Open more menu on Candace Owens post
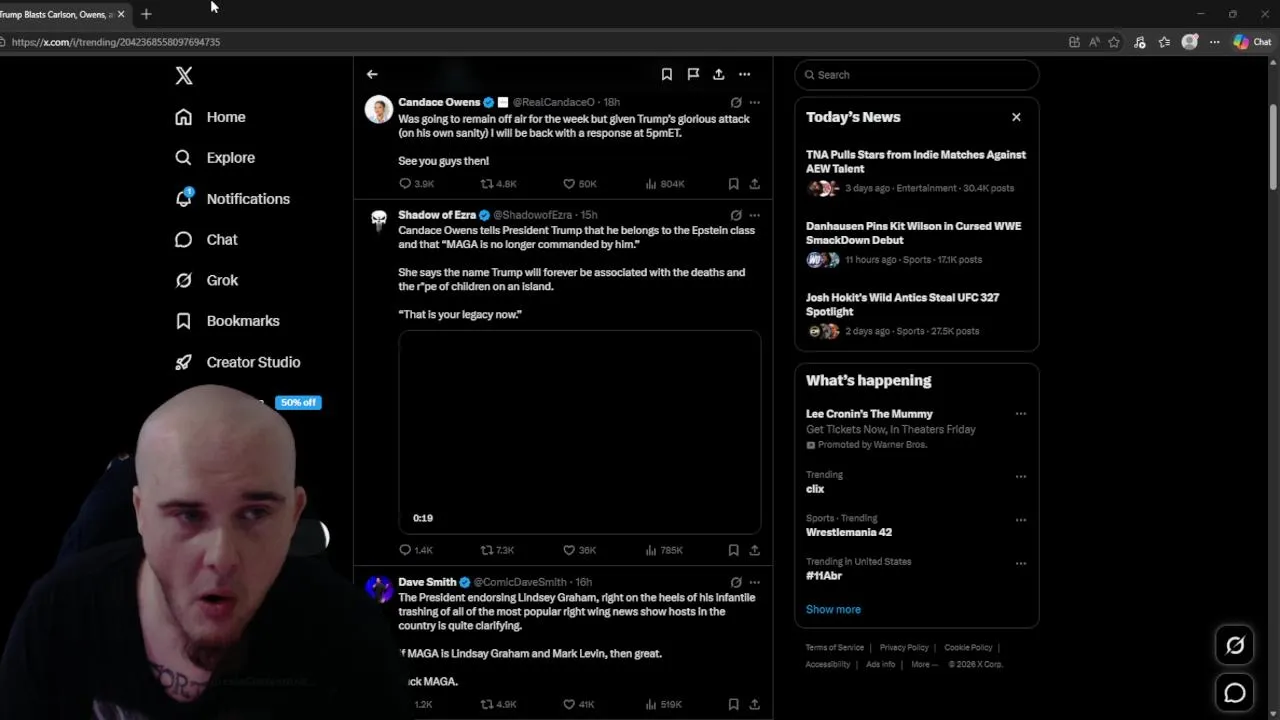The image size is (1280, 720). [755, 102]
